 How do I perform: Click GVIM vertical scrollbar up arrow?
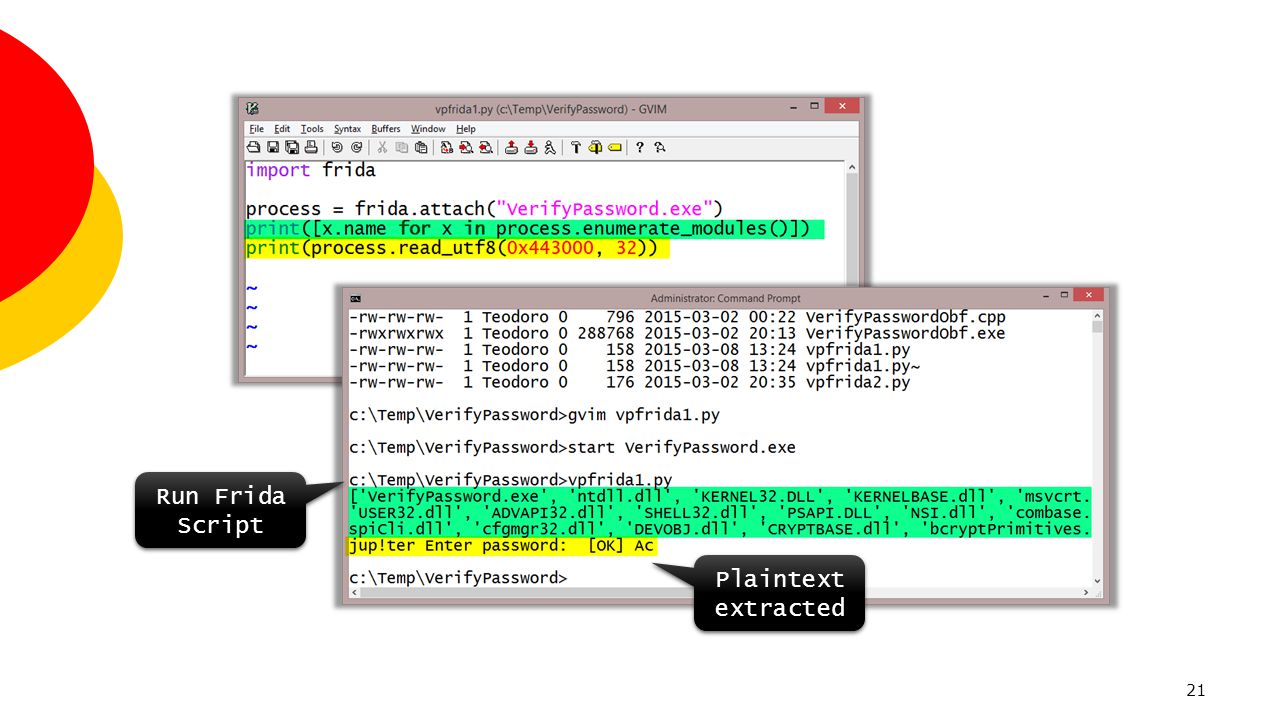[851, 168]
